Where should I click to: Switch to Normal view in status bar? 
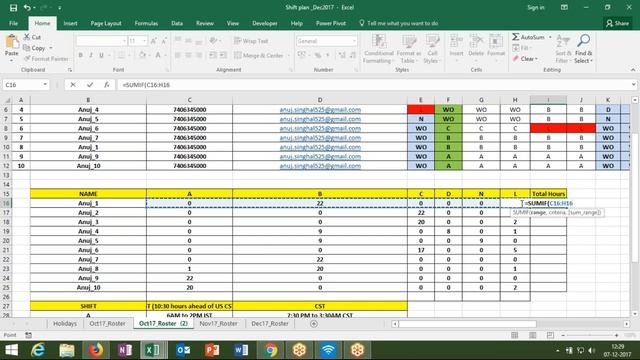coord(515,335)
